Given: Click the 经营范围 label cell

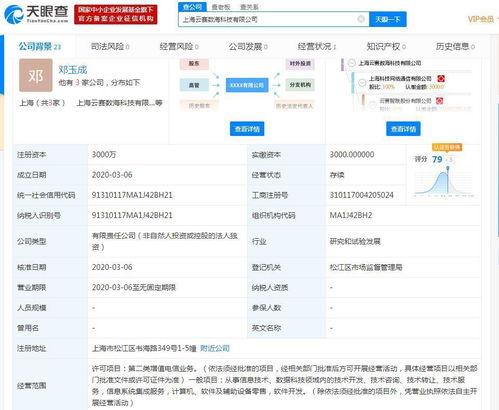Looking at the screenshot, I should [x=50, y=385].
